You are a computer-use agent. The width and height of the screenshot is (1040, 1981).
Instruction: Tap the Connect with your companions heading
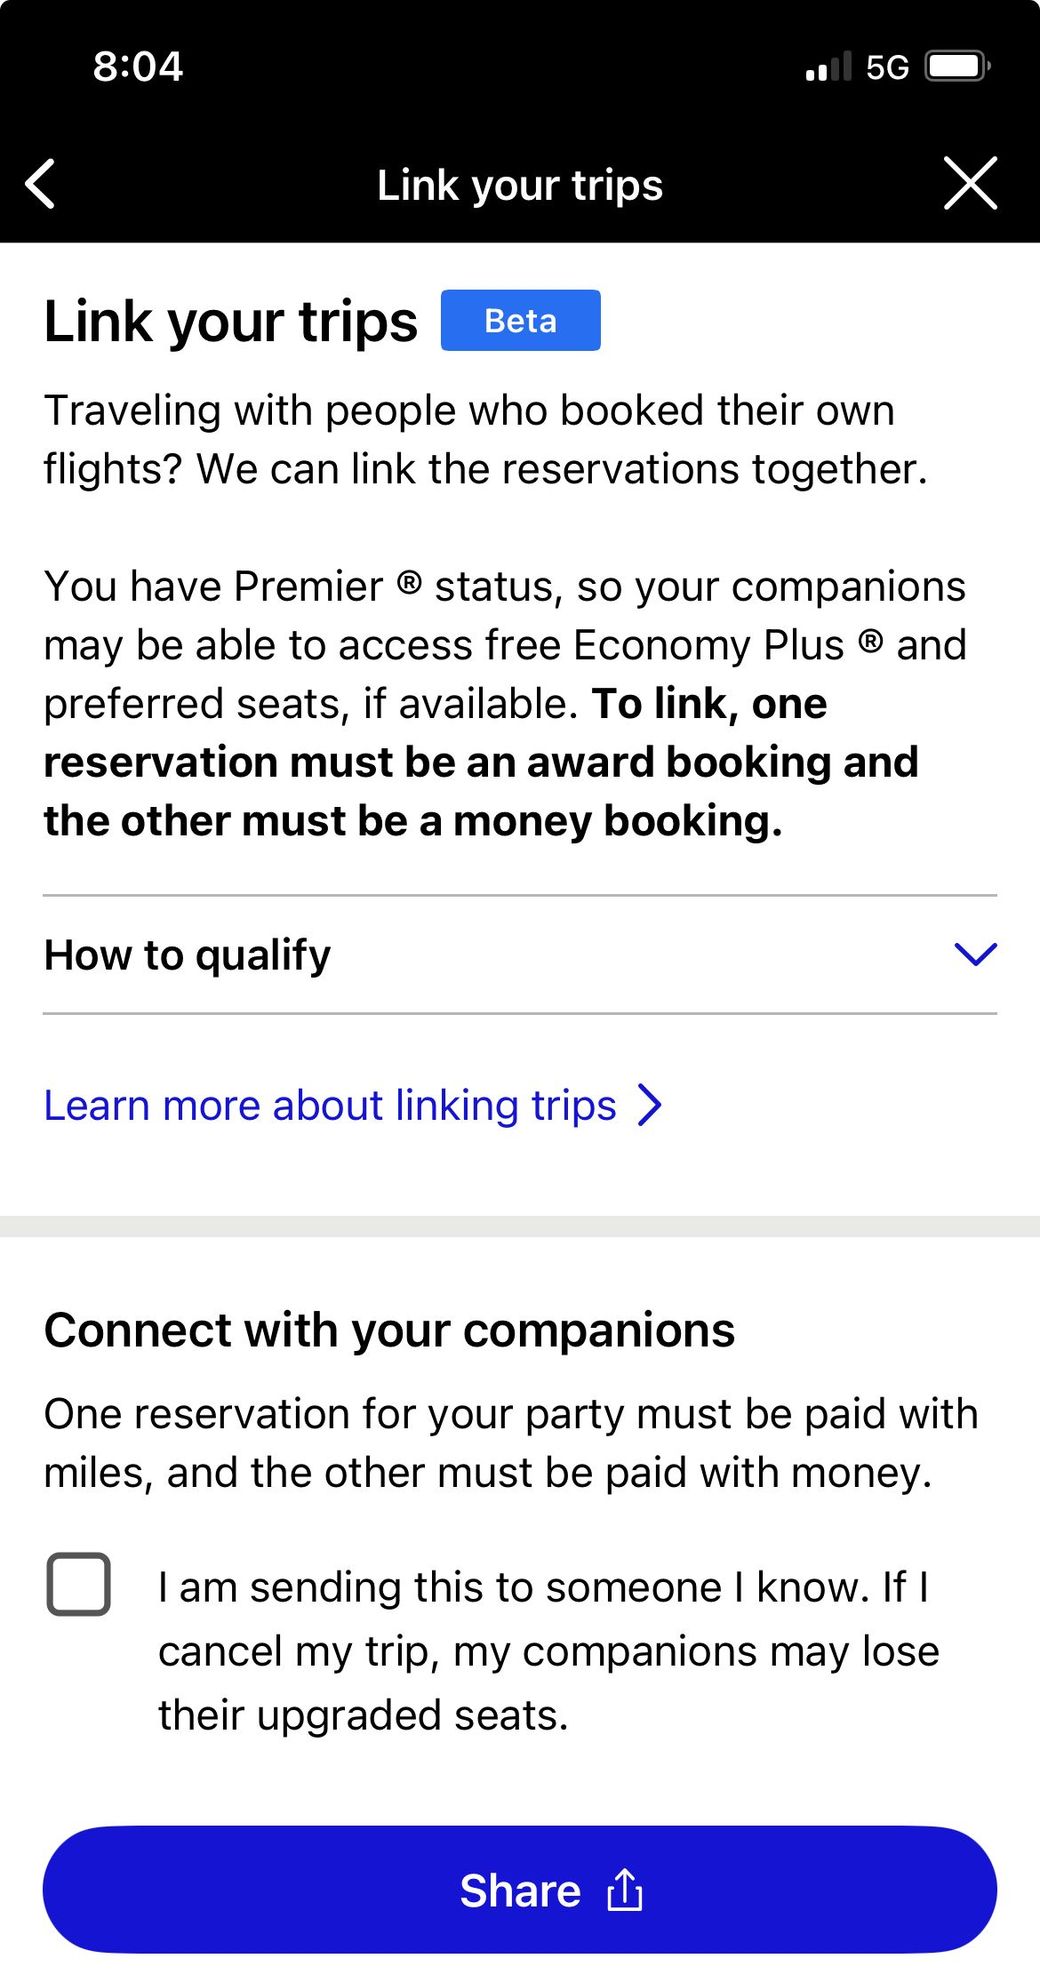pyautogui.click(x=389, y=1330)
